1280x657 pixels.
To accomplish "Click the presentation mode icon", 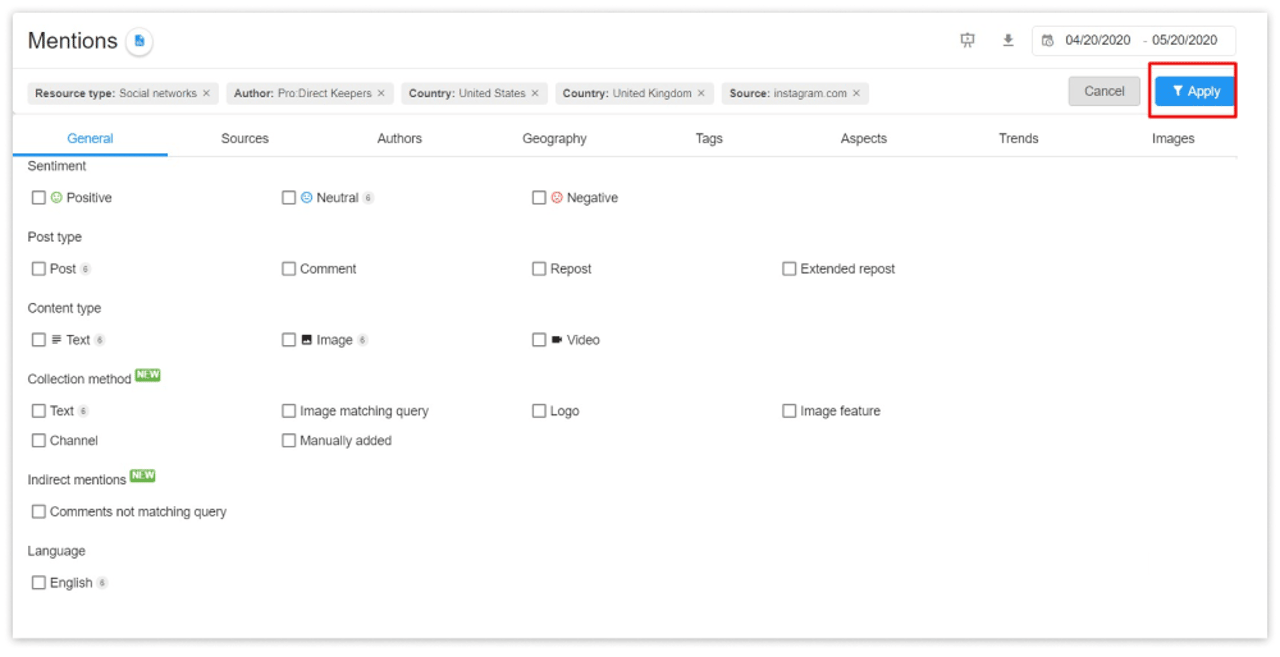I will tap(967, 40).
